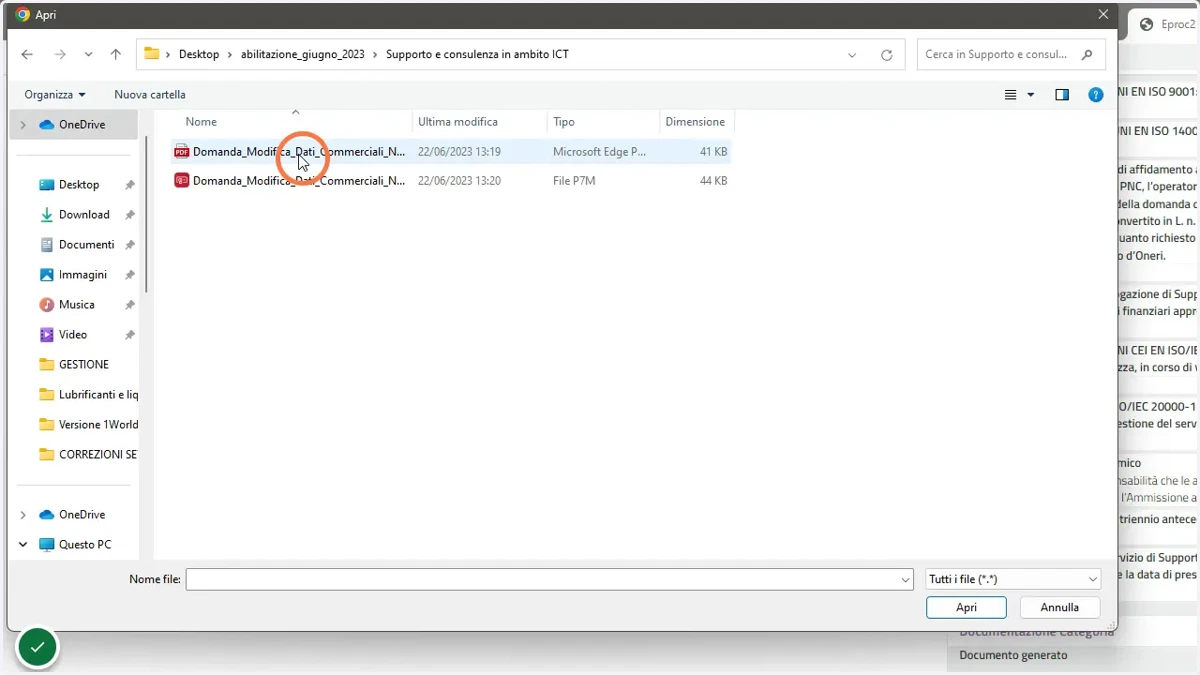1200x675 pixels.
Task: Click the search magnifier icon
Action: click(1089, 54)
